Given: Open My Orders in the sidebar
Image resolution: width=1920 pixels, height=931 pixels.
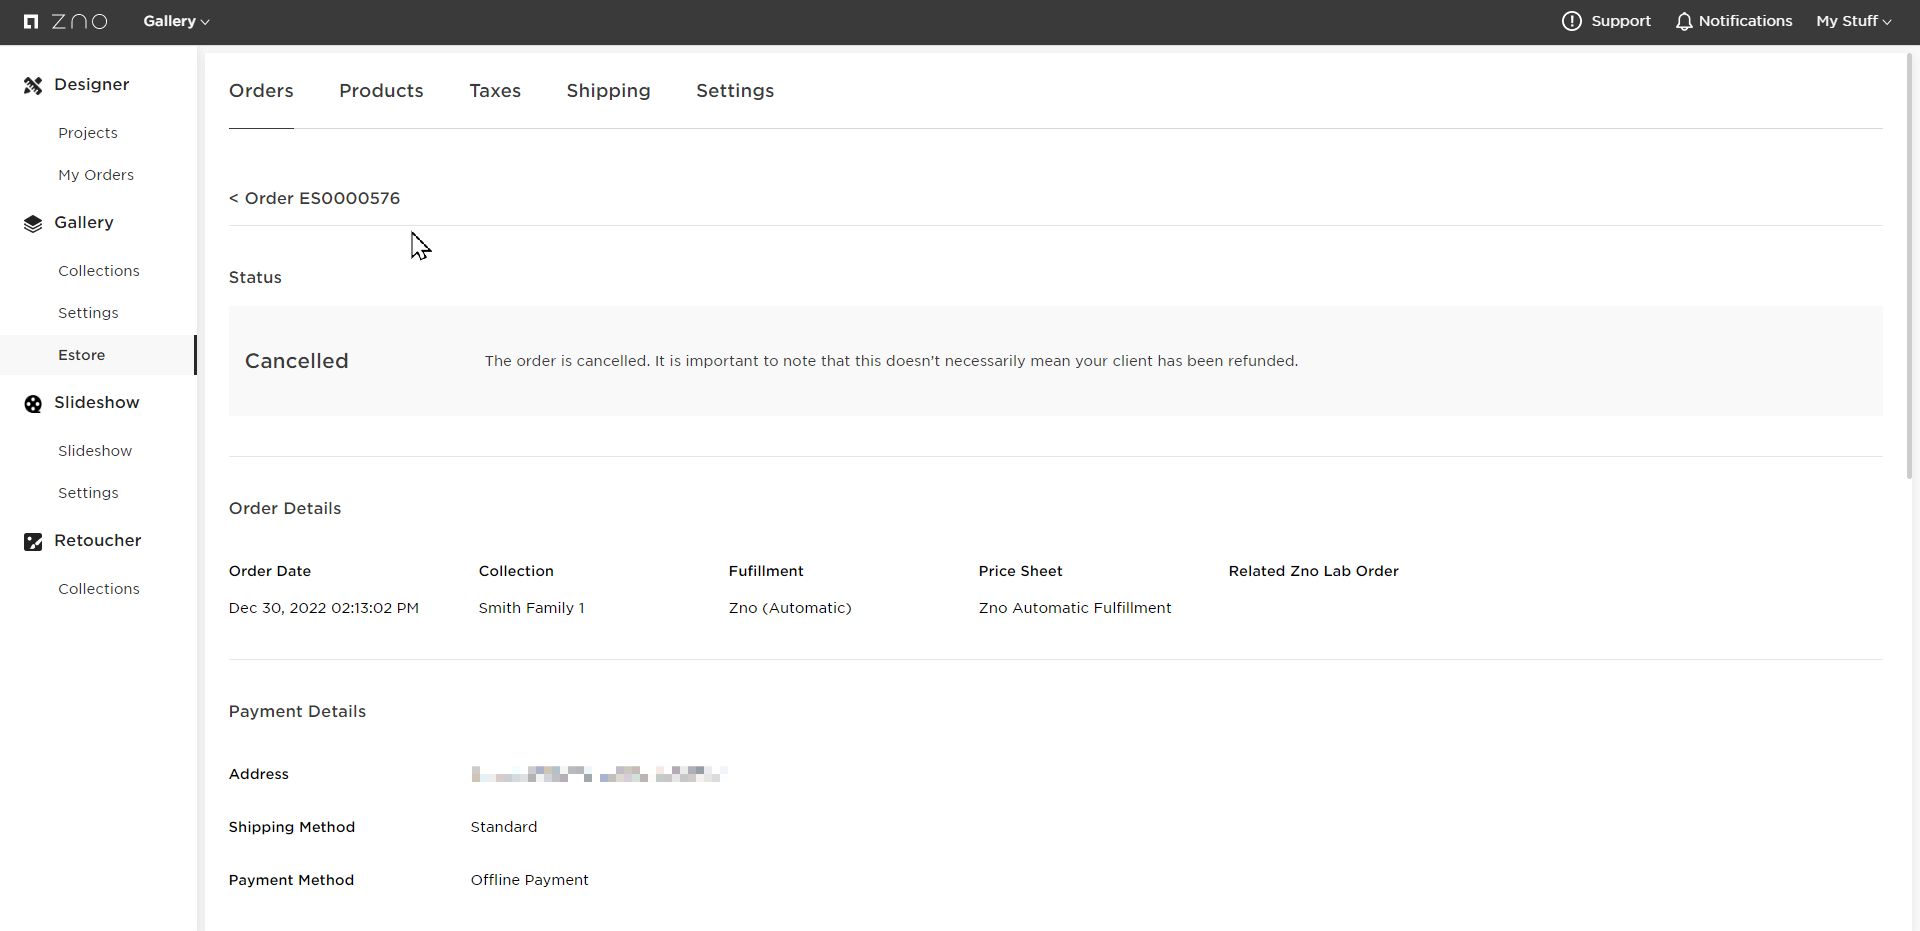Looking at the screenshot, I should coord(96,175).
